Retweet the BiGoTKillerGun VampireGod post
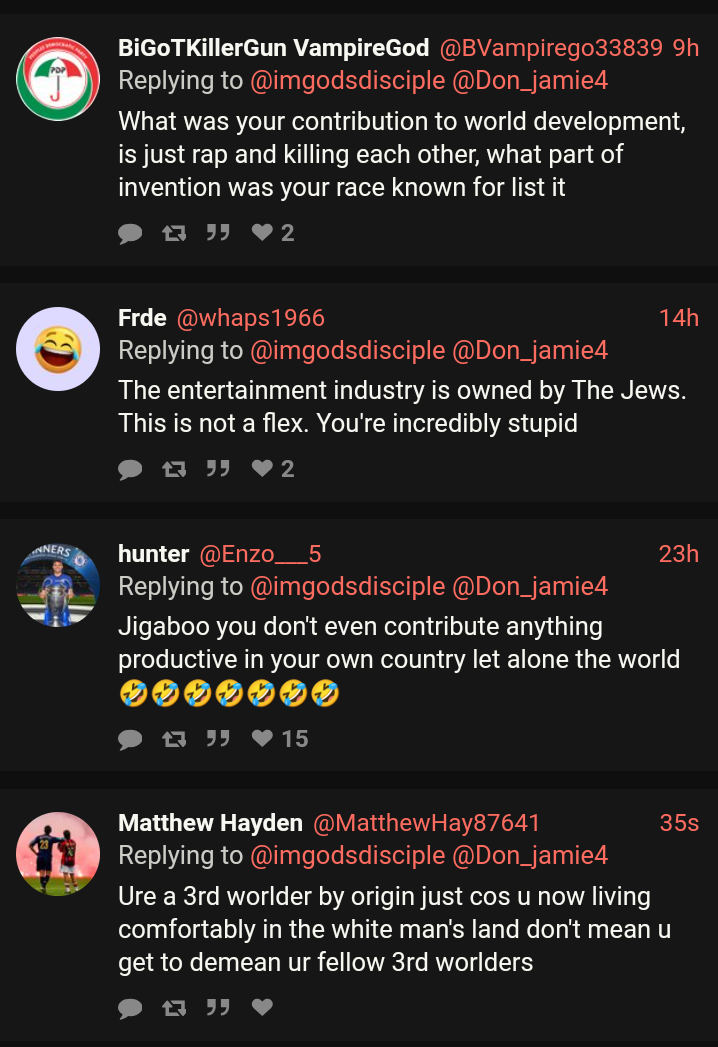 pos(174,233)
